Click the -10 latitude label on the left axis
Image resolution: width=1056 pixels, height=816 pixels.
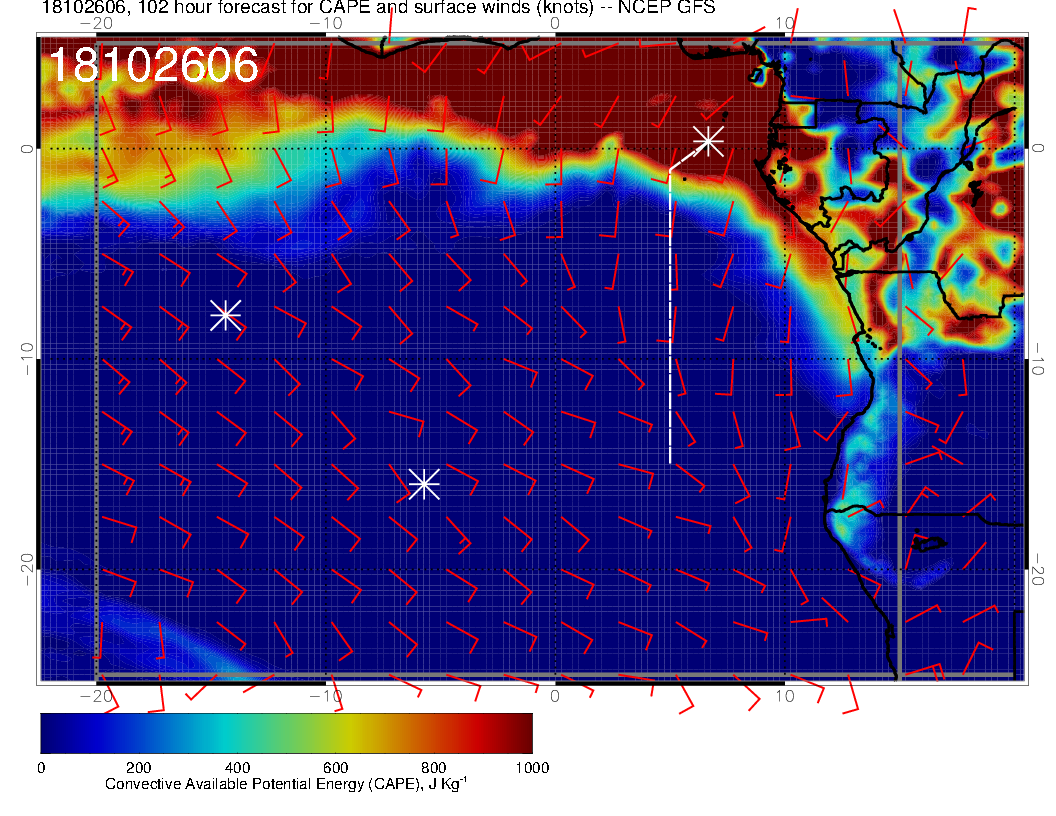23,358
